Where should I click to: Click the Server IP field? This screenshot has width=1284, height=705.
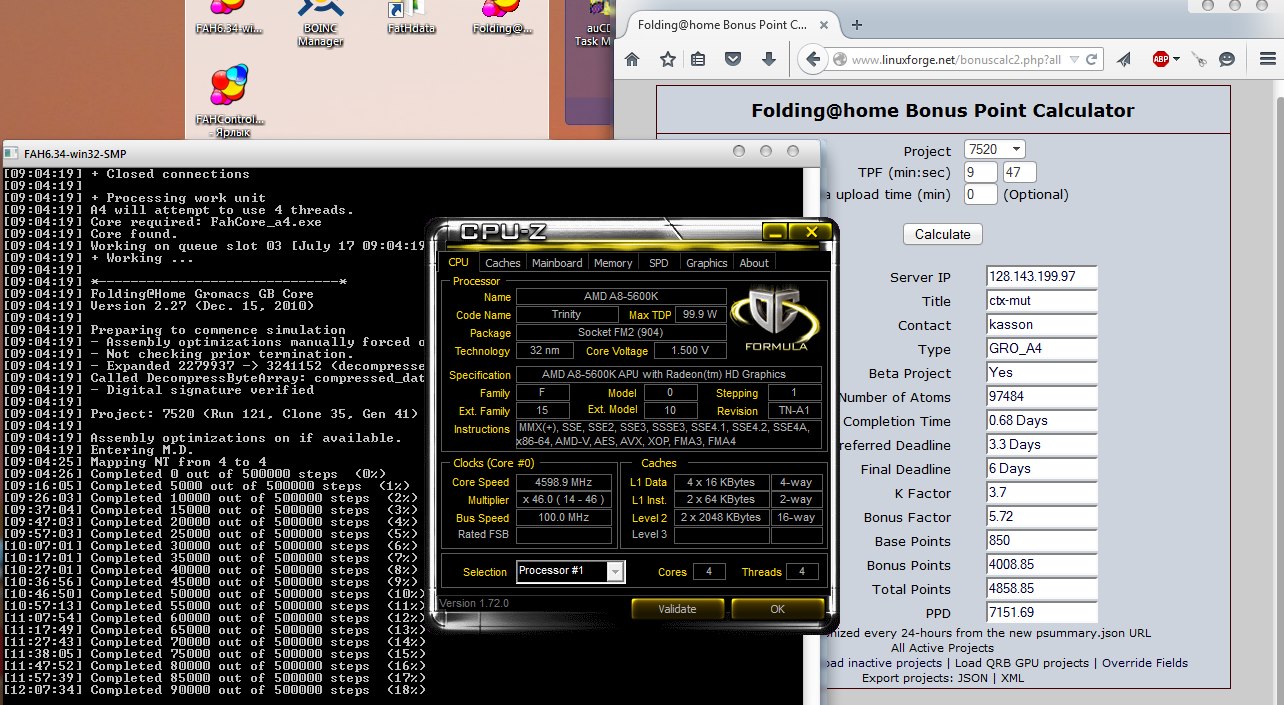(x=1042, y=277)
